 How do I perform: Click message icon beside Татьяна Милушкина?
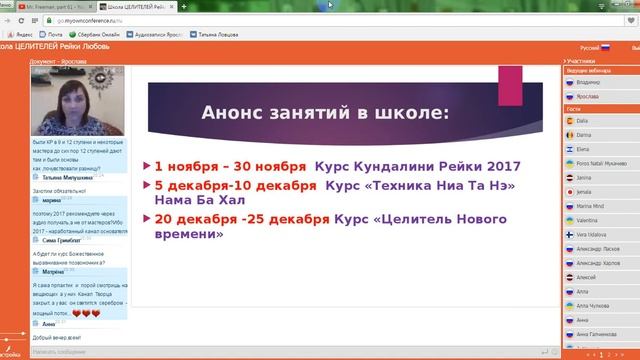pos(36,177)
